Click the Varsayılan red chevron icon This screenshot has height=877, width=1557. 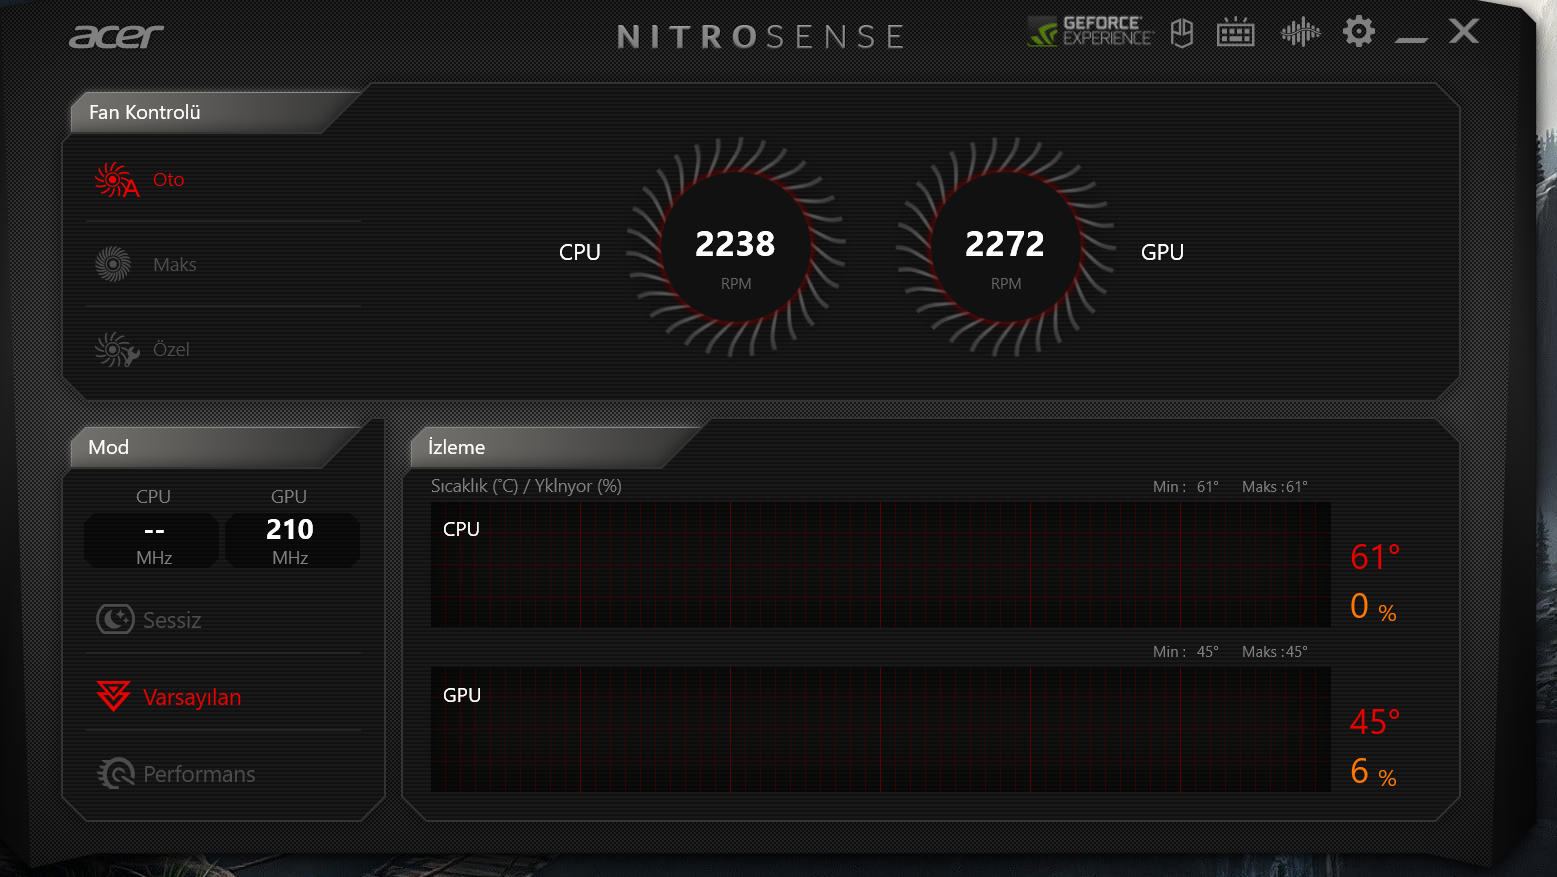[113, 695]
